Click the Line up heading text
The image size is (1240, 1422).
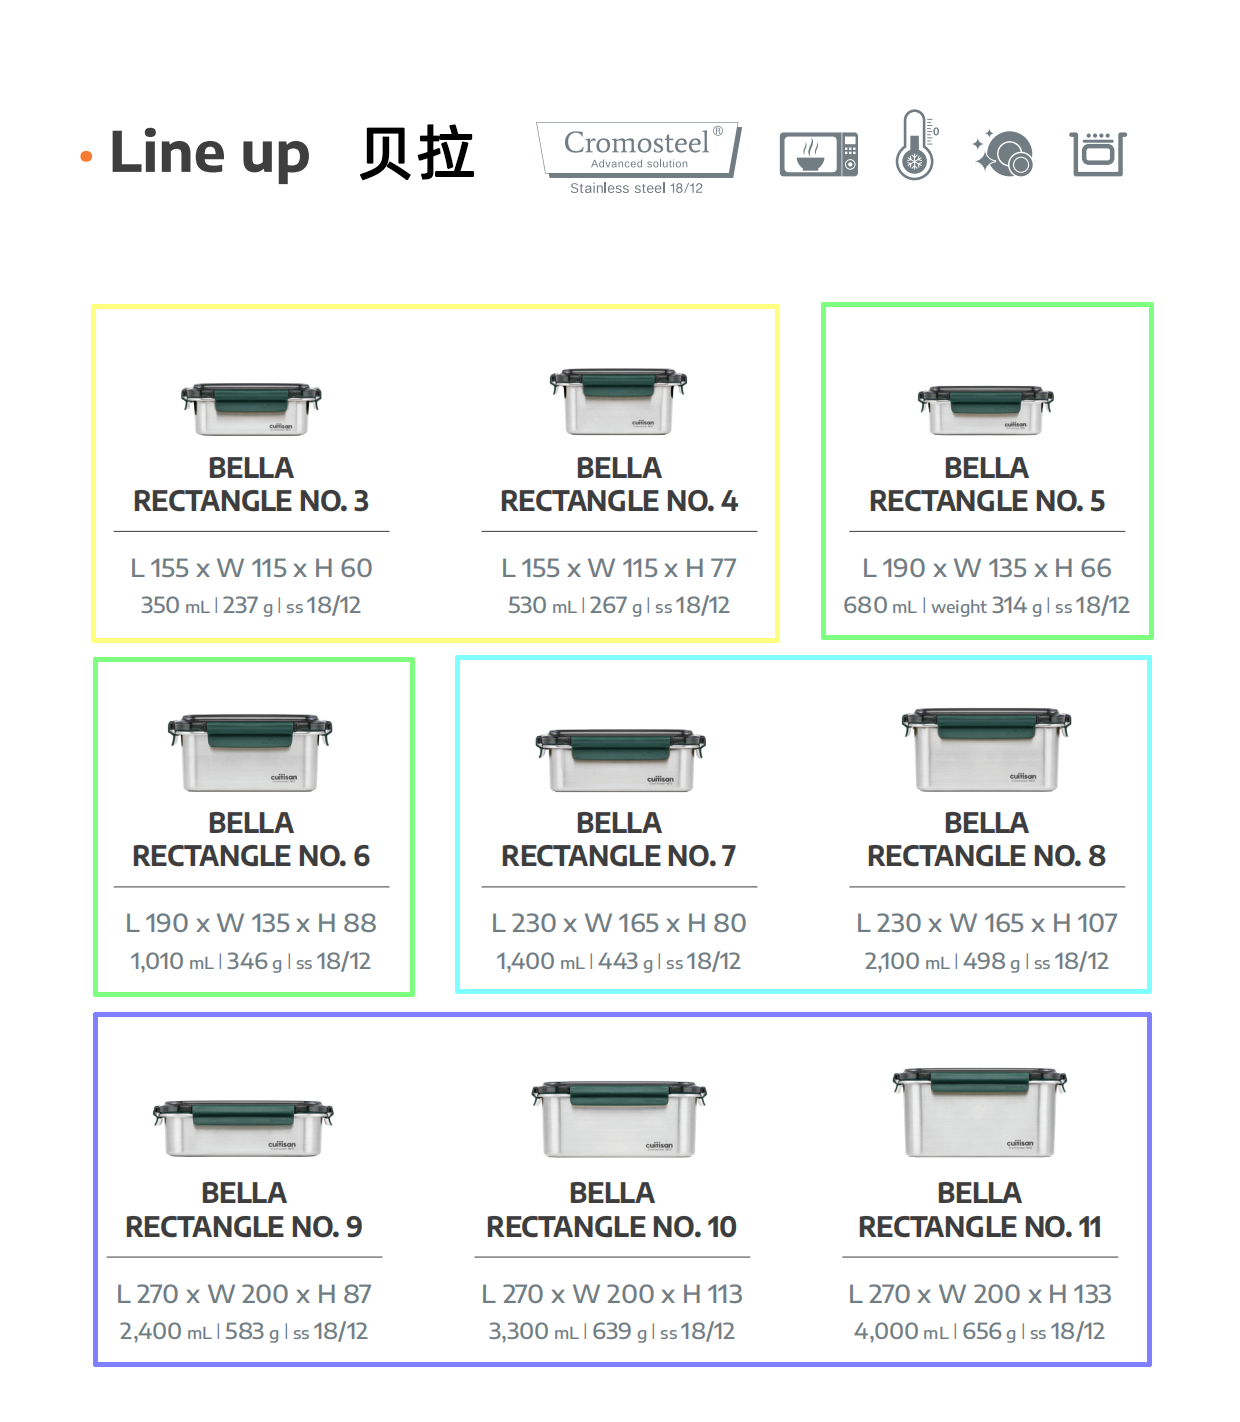point(210,153)
